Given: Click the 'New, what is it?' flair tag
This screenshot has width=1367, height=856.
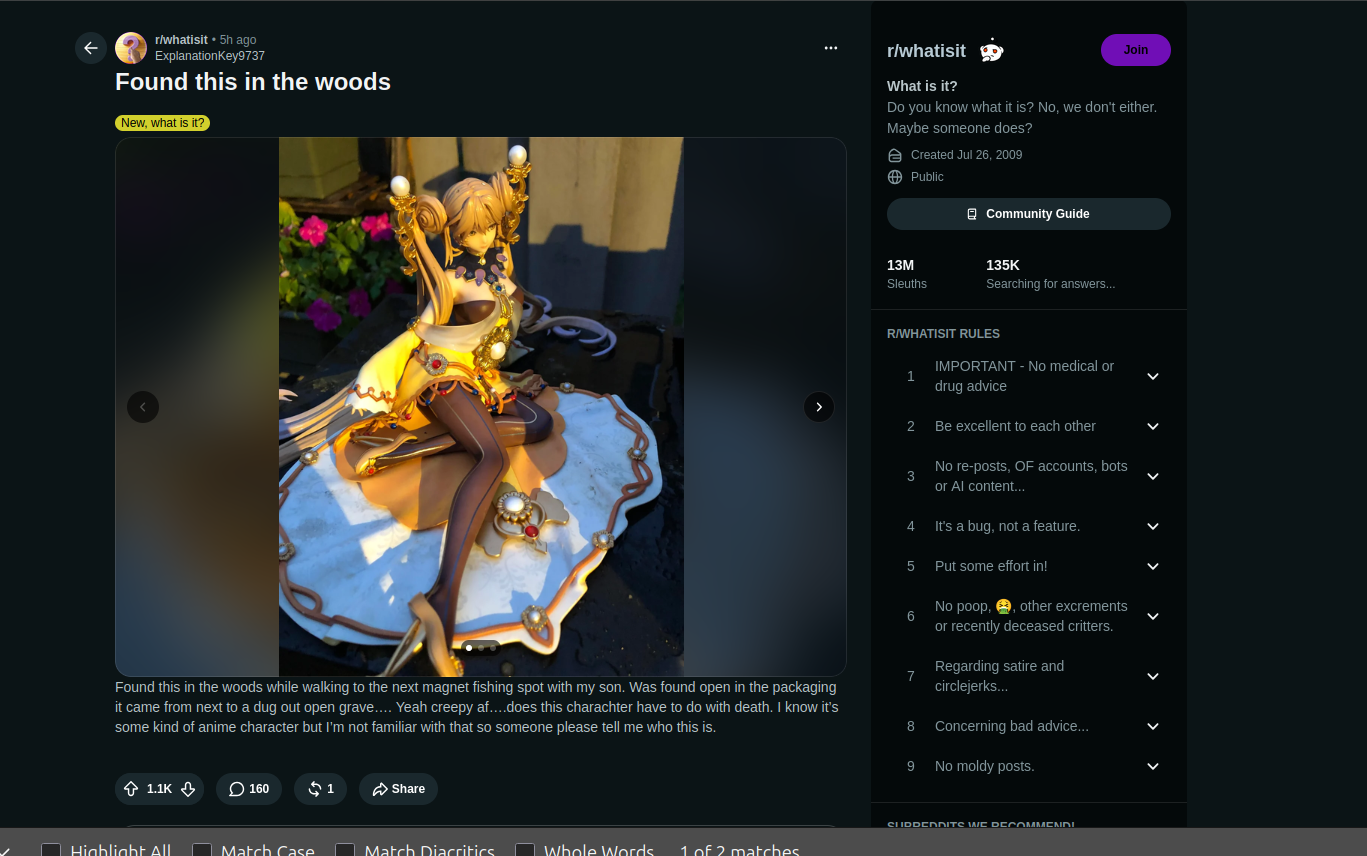Looking at the screenshot, I should [x=162, y=123].
